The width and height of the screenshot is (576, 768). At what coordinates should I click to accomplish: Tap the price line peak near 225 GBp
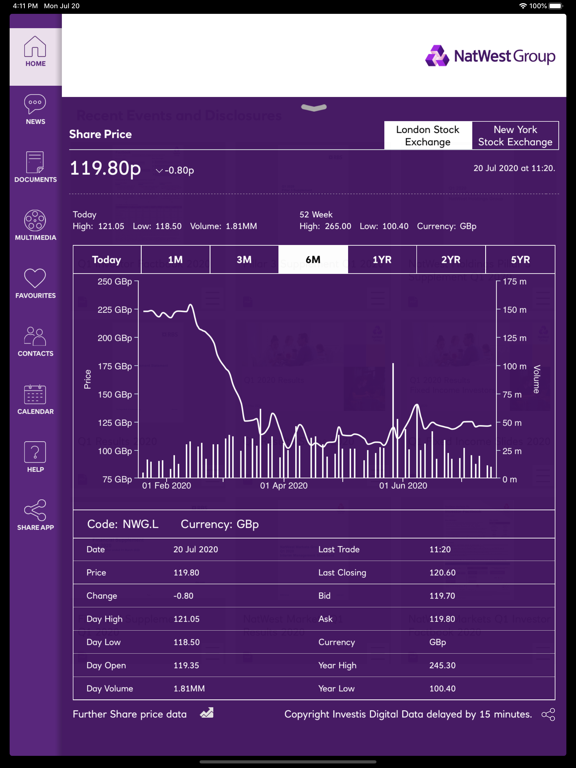coord(191,306)
